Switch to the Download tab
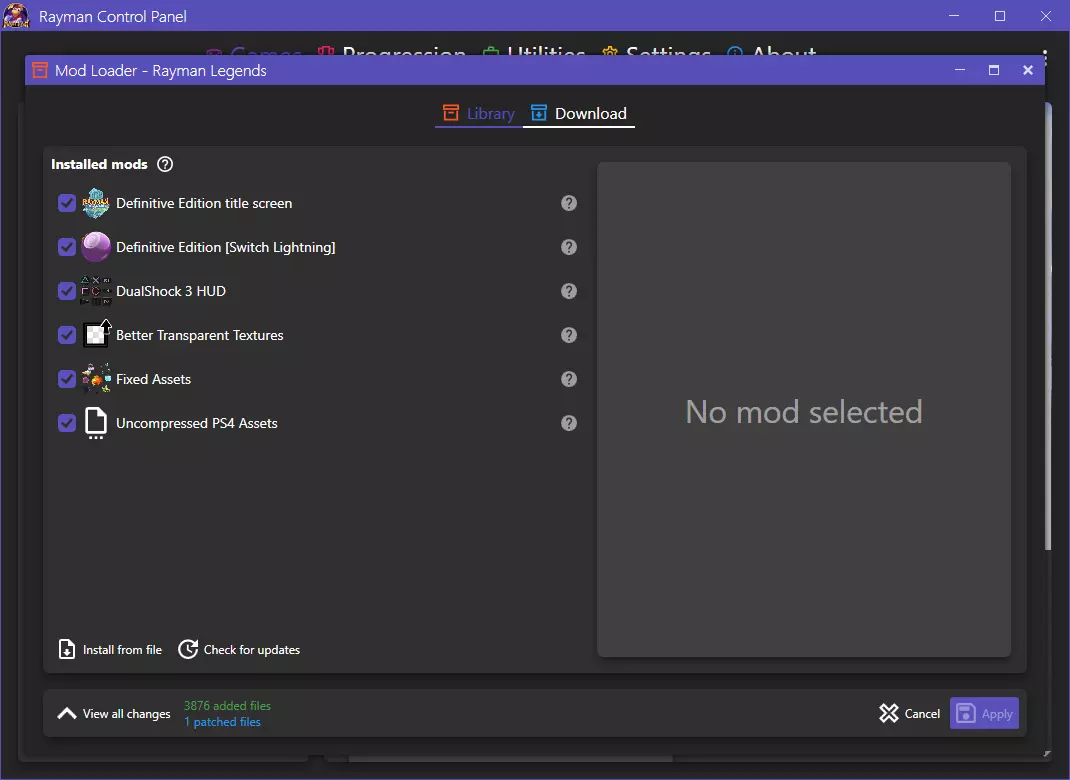Viewport: 1070px width, 780px height. coord(579,113)
